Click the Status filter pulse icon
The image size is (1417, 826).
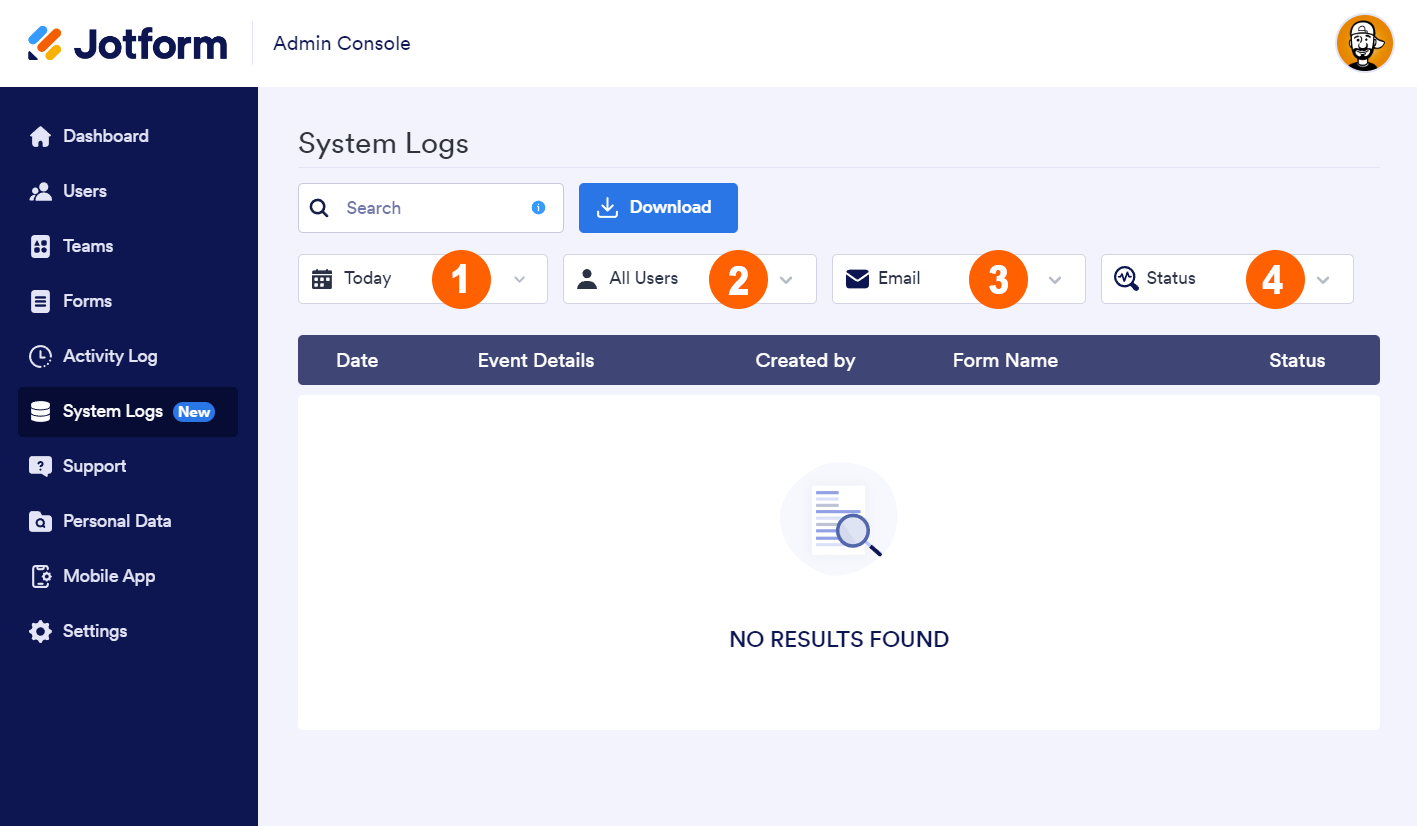point(1126,279)
